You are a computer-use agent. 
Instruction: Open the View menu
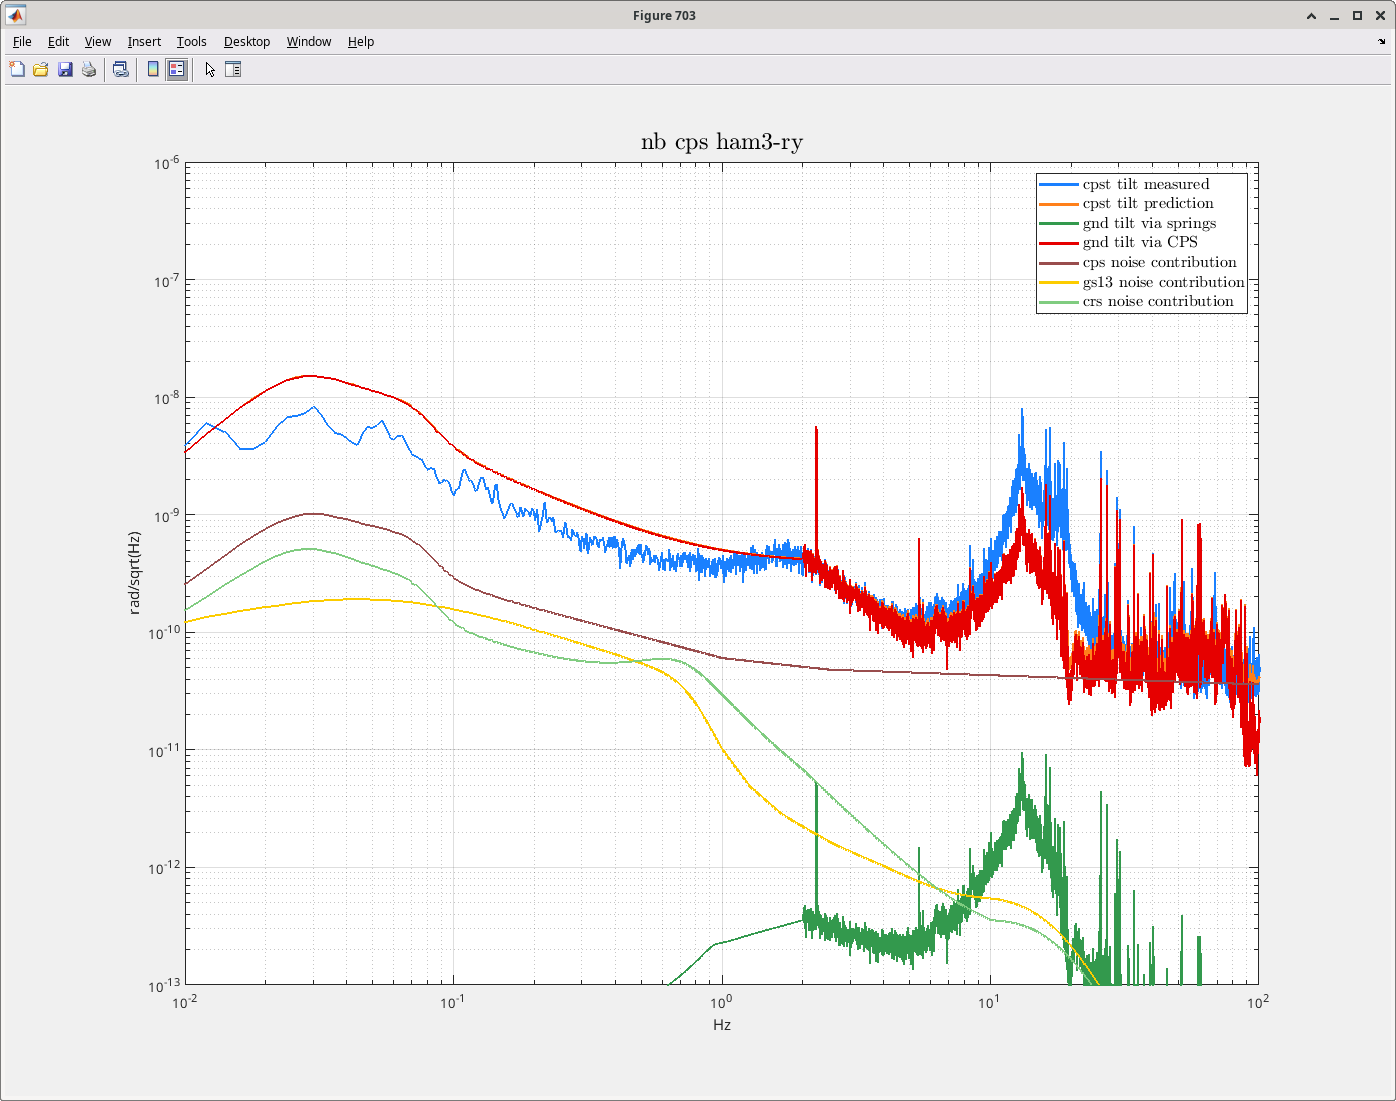click(x=98, y=41)
